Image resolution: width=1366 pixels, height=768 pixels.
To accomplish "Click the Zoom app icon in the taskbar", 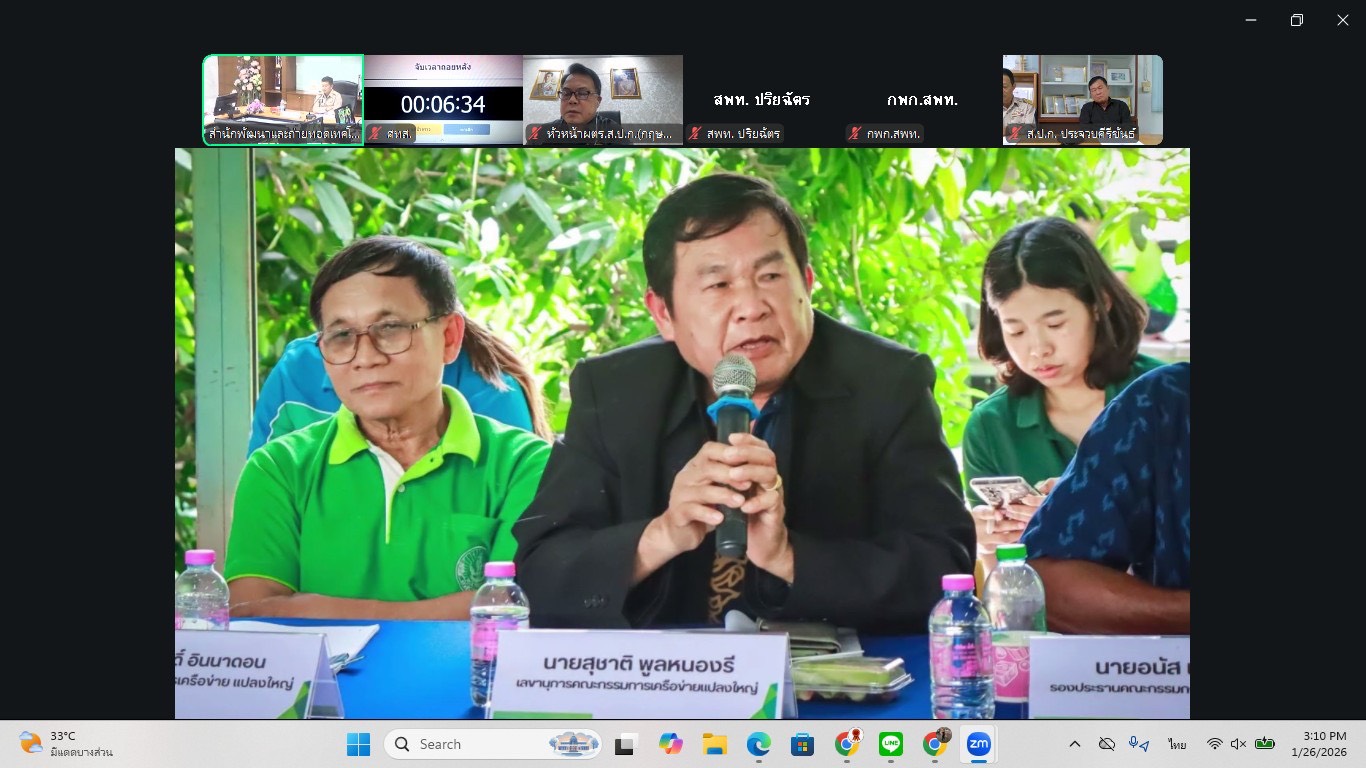I will click(x=980, y=744).
